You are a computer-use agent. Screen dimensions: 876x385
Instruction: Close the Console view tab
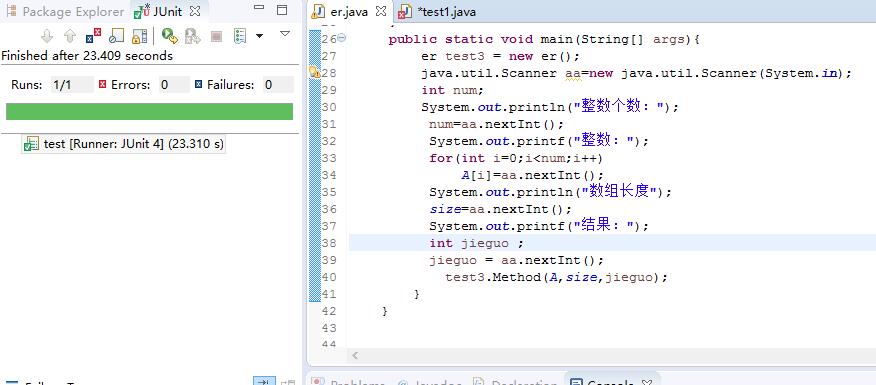pos(647,383)
